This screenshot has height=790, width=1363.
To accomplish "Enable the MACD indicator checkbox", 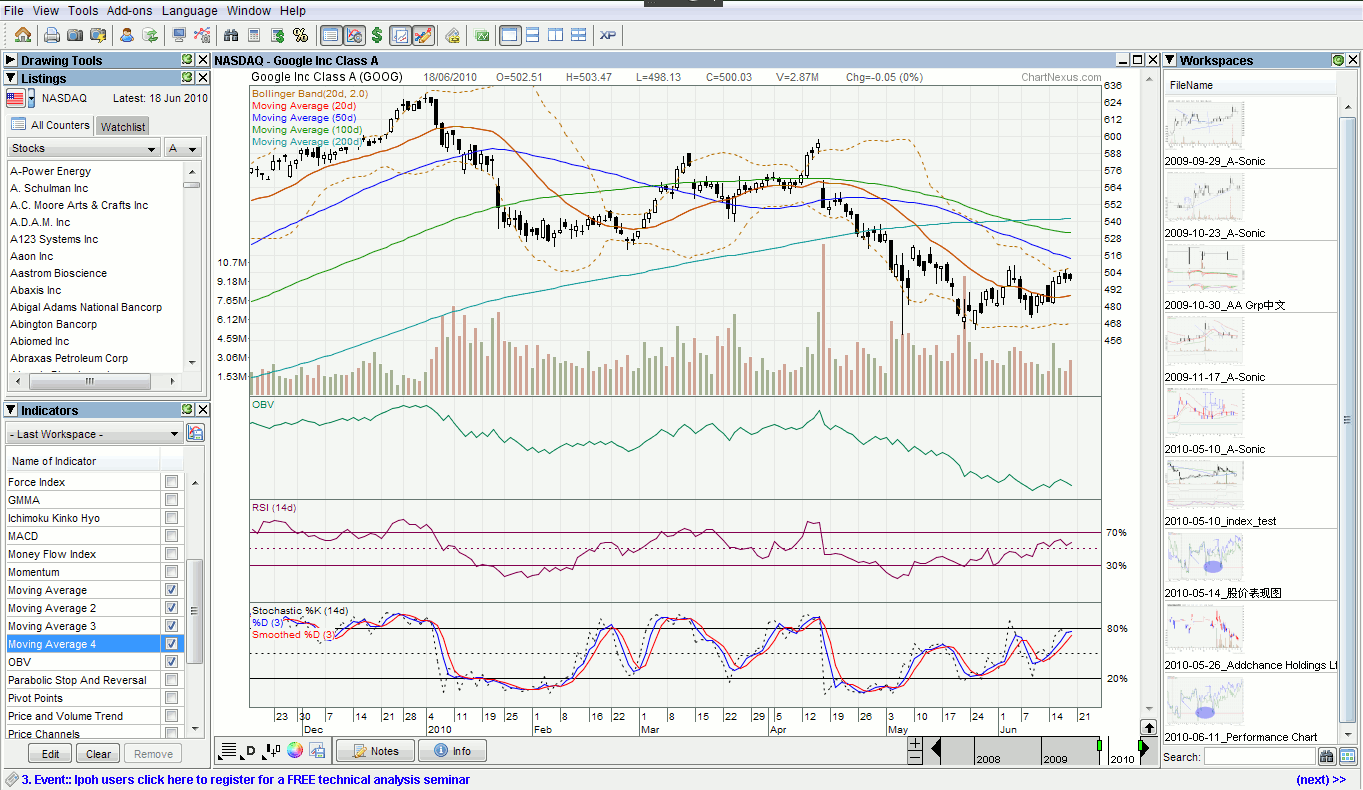I will tap(171, 536).
